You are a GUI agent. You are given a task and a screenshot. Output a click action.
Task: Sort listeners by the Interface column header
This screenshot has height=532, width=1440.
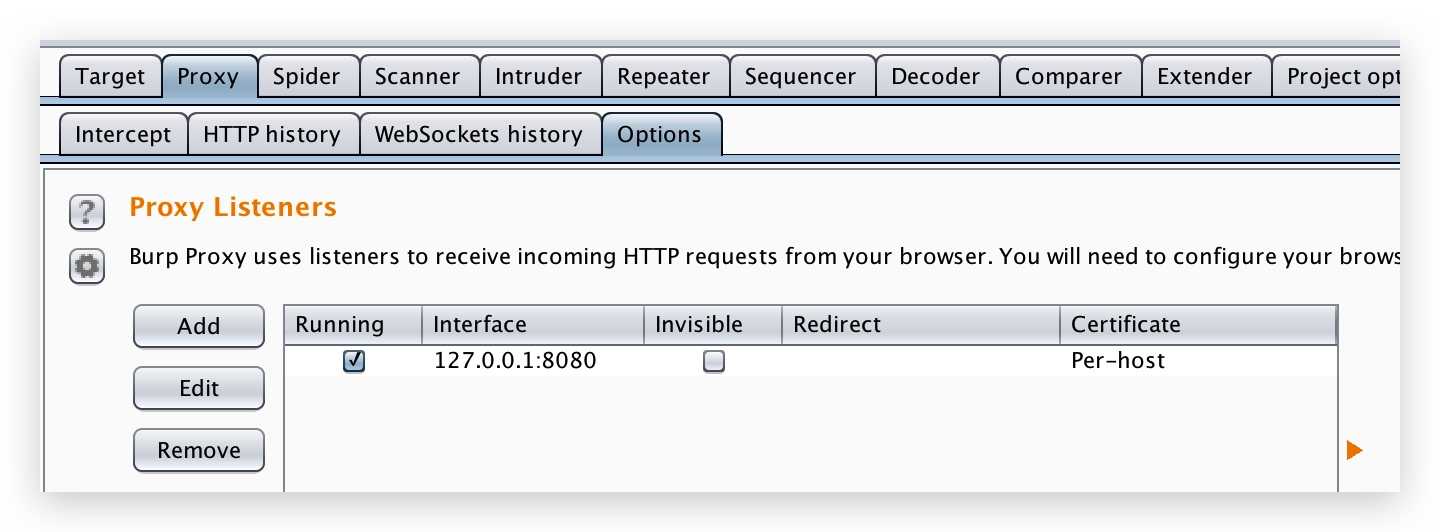coord(533,325)
